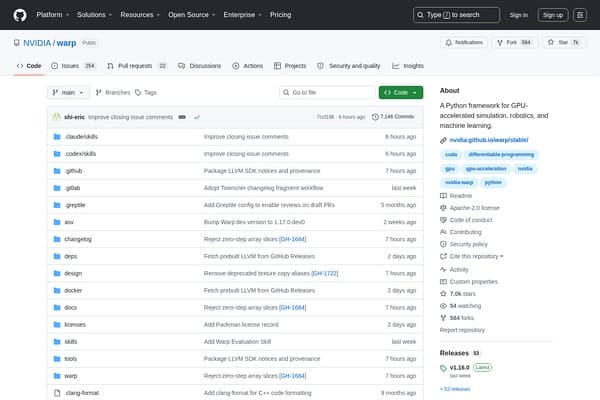The image size is (600, 400).
Task: View repository Tags
Action: 146,93
